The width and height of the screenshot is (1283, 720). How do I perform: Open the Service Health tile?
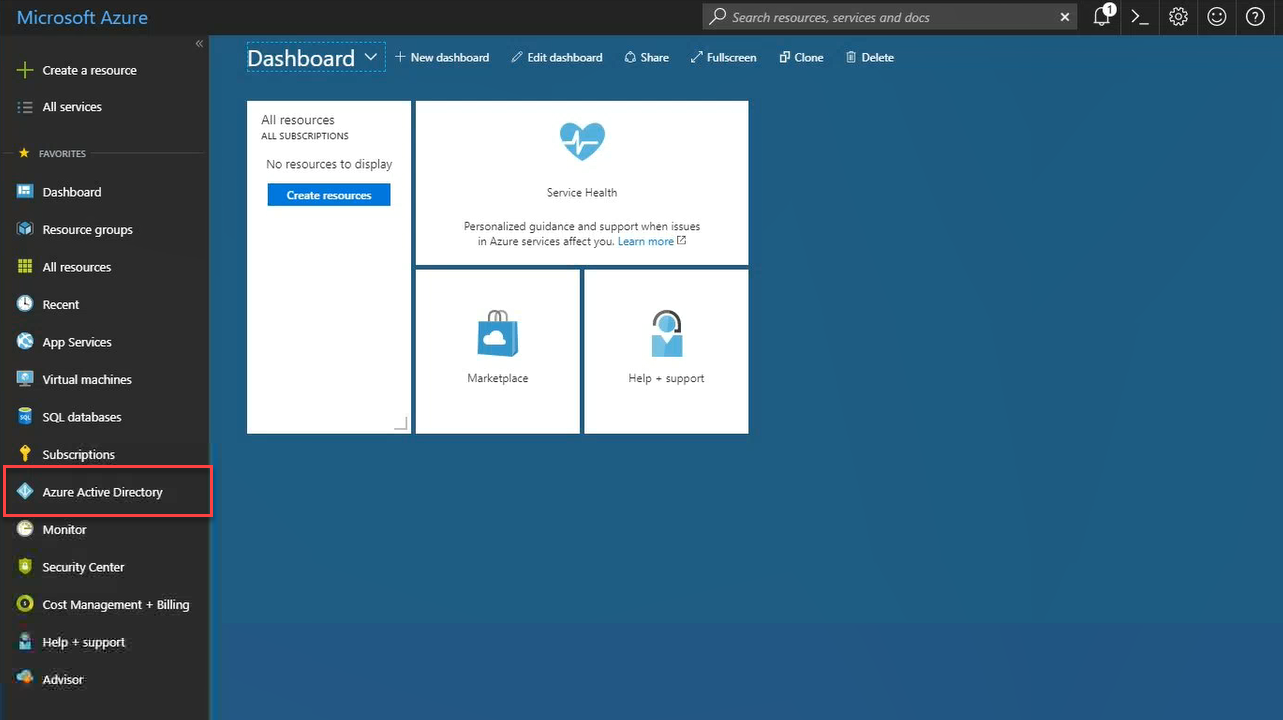click(582, 183)
